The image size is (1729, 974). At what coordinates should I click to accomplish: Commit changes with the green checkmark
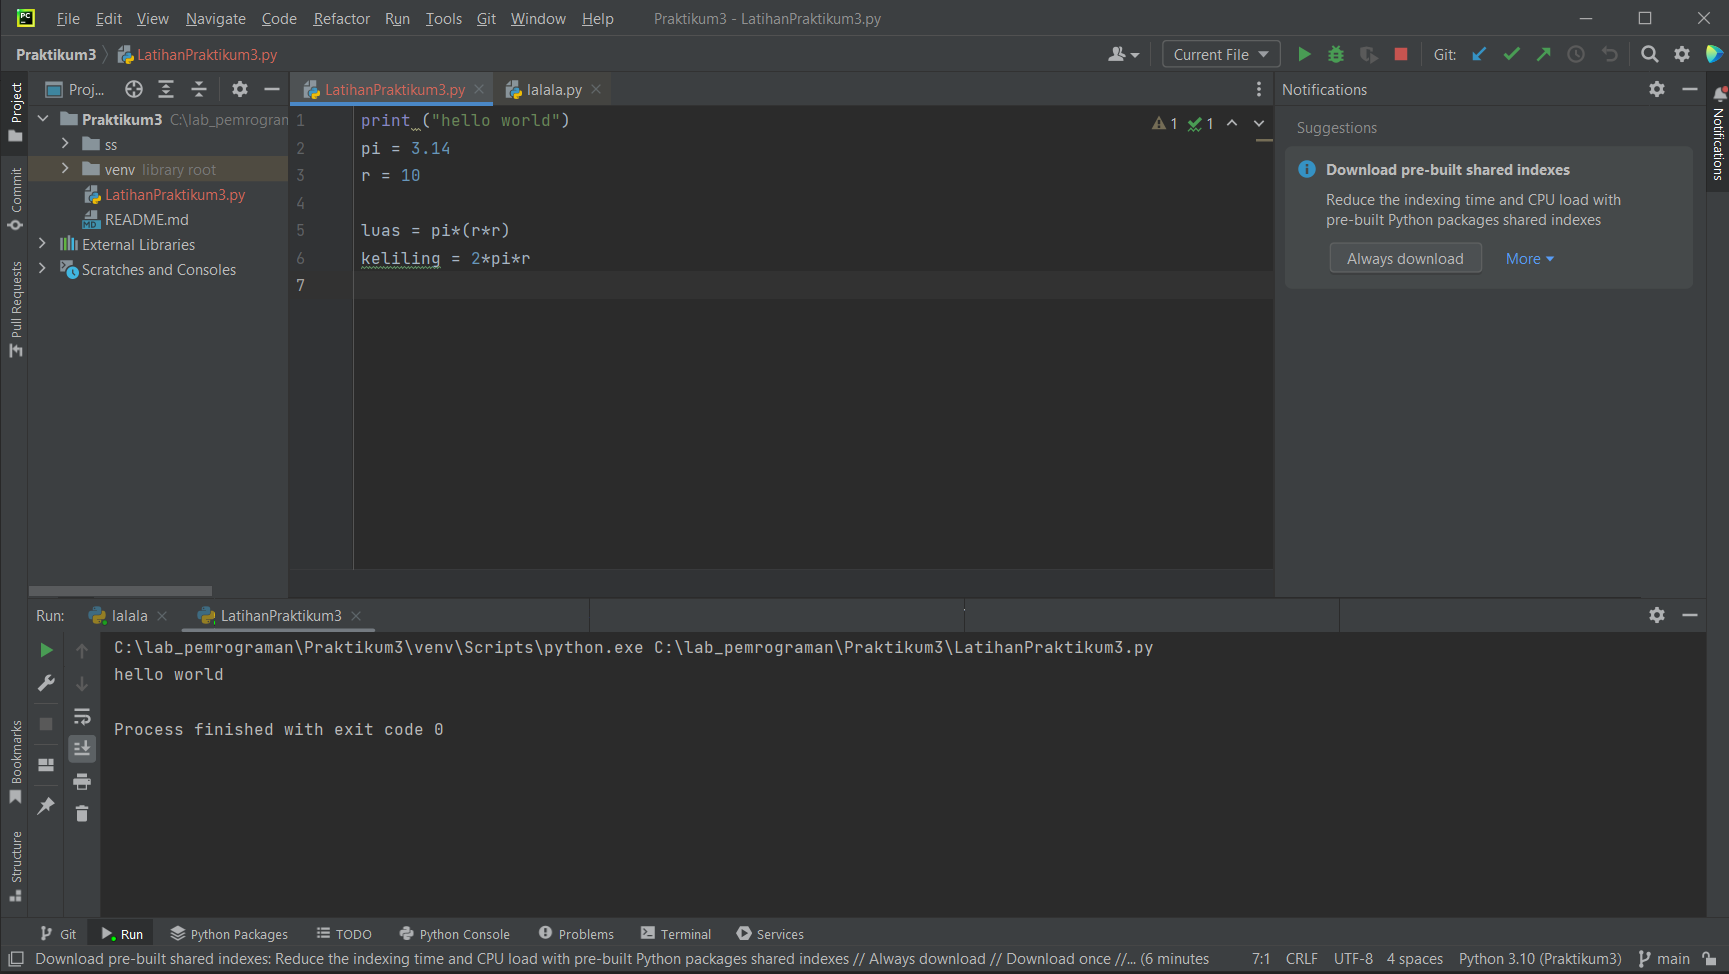point(1512,54)
